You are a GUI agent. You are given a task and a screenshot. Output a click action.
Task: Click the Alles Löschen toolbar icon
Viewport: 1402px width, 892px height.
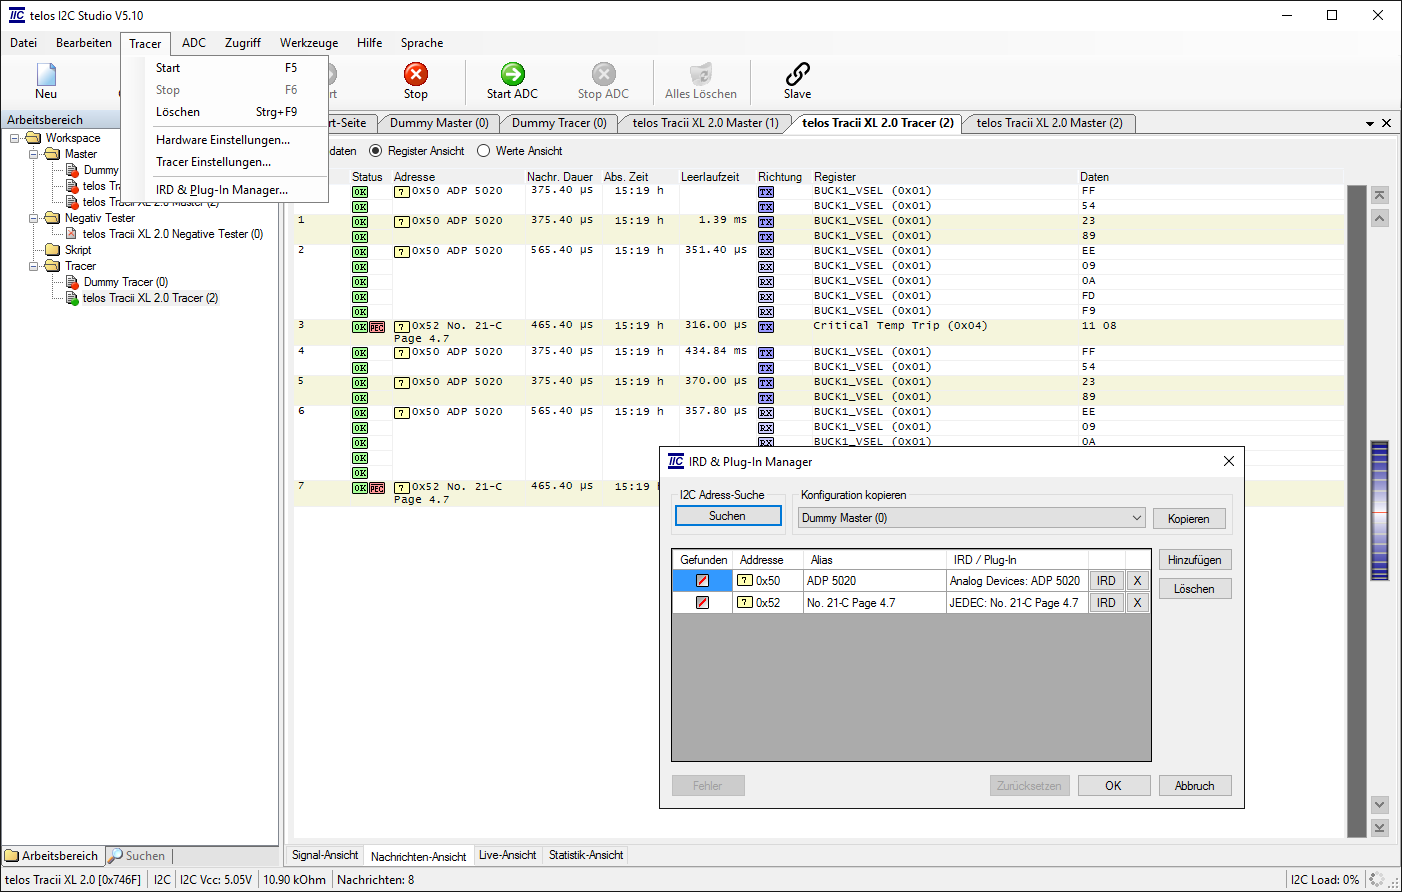[x=701, y=74]
